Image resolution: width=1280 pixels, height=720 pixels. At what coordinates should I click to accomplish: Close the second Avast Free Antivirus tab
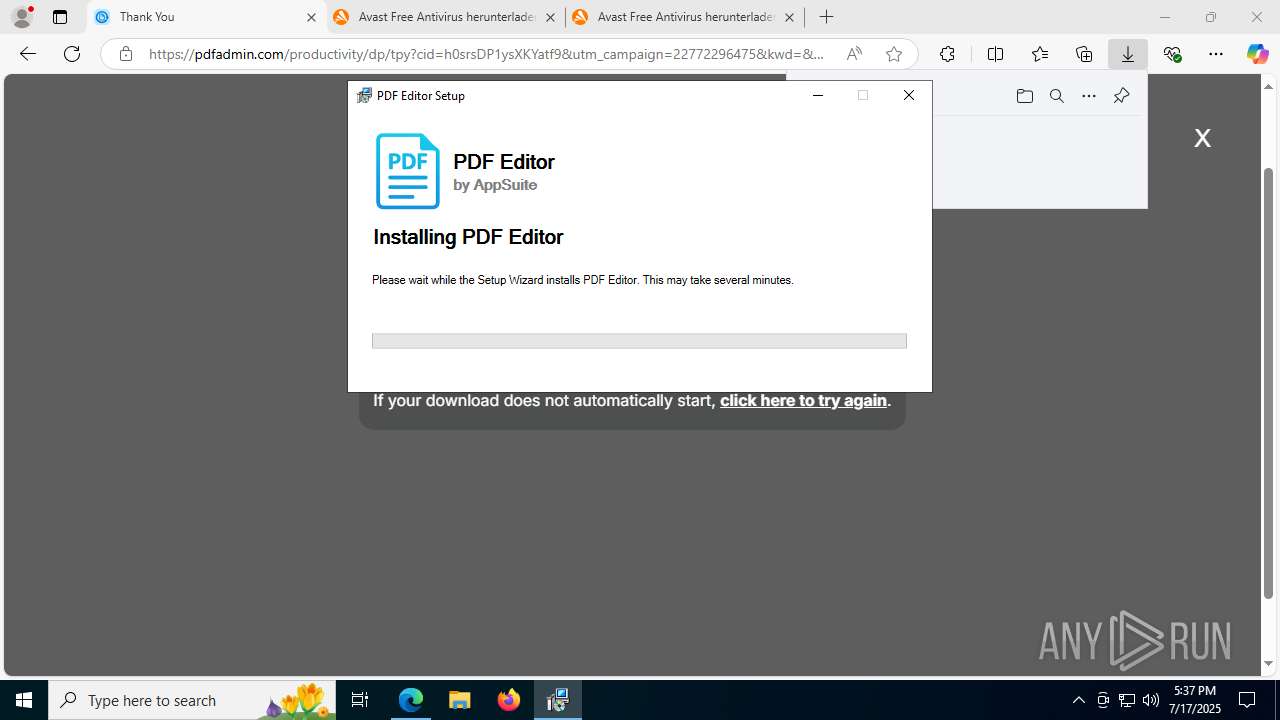[789, 17]
